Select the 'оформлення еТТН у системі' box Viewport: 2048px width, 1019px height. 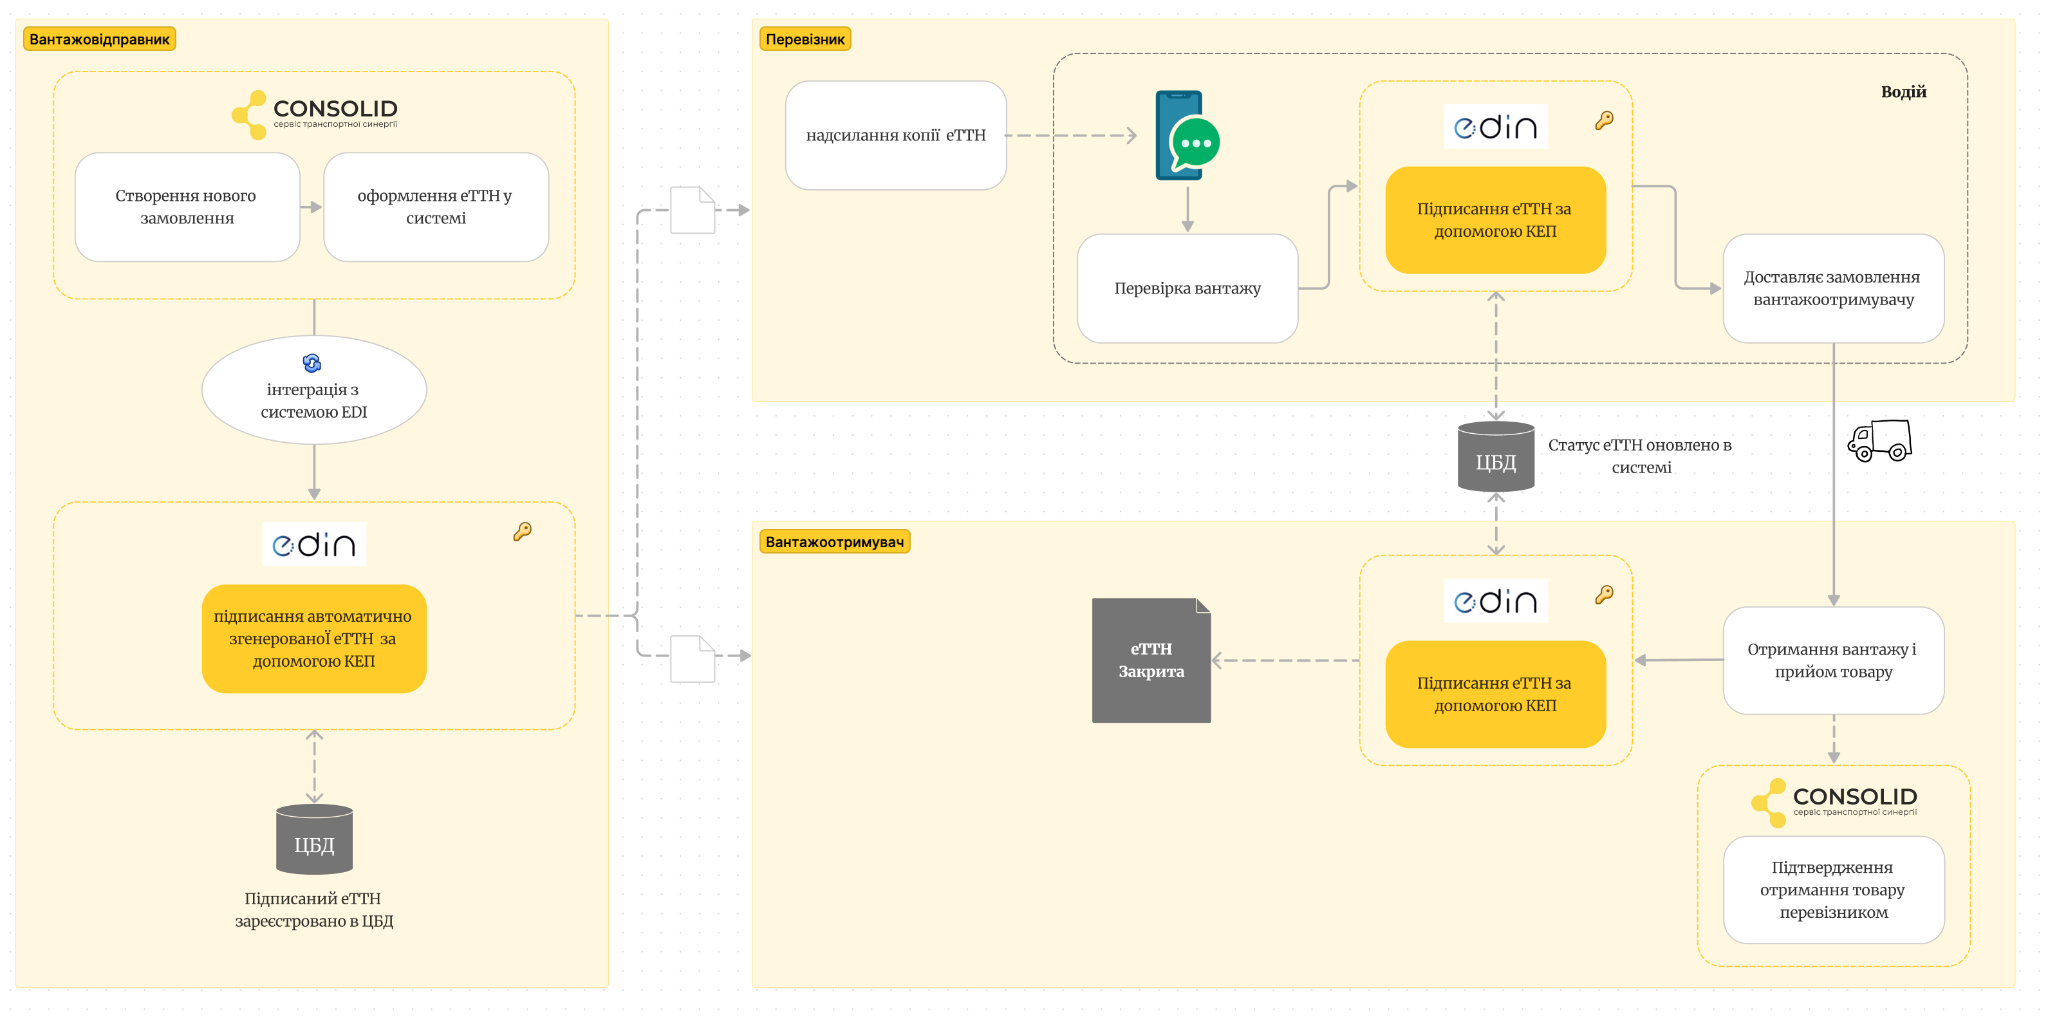pyautogui.click(x=436, y=207)
